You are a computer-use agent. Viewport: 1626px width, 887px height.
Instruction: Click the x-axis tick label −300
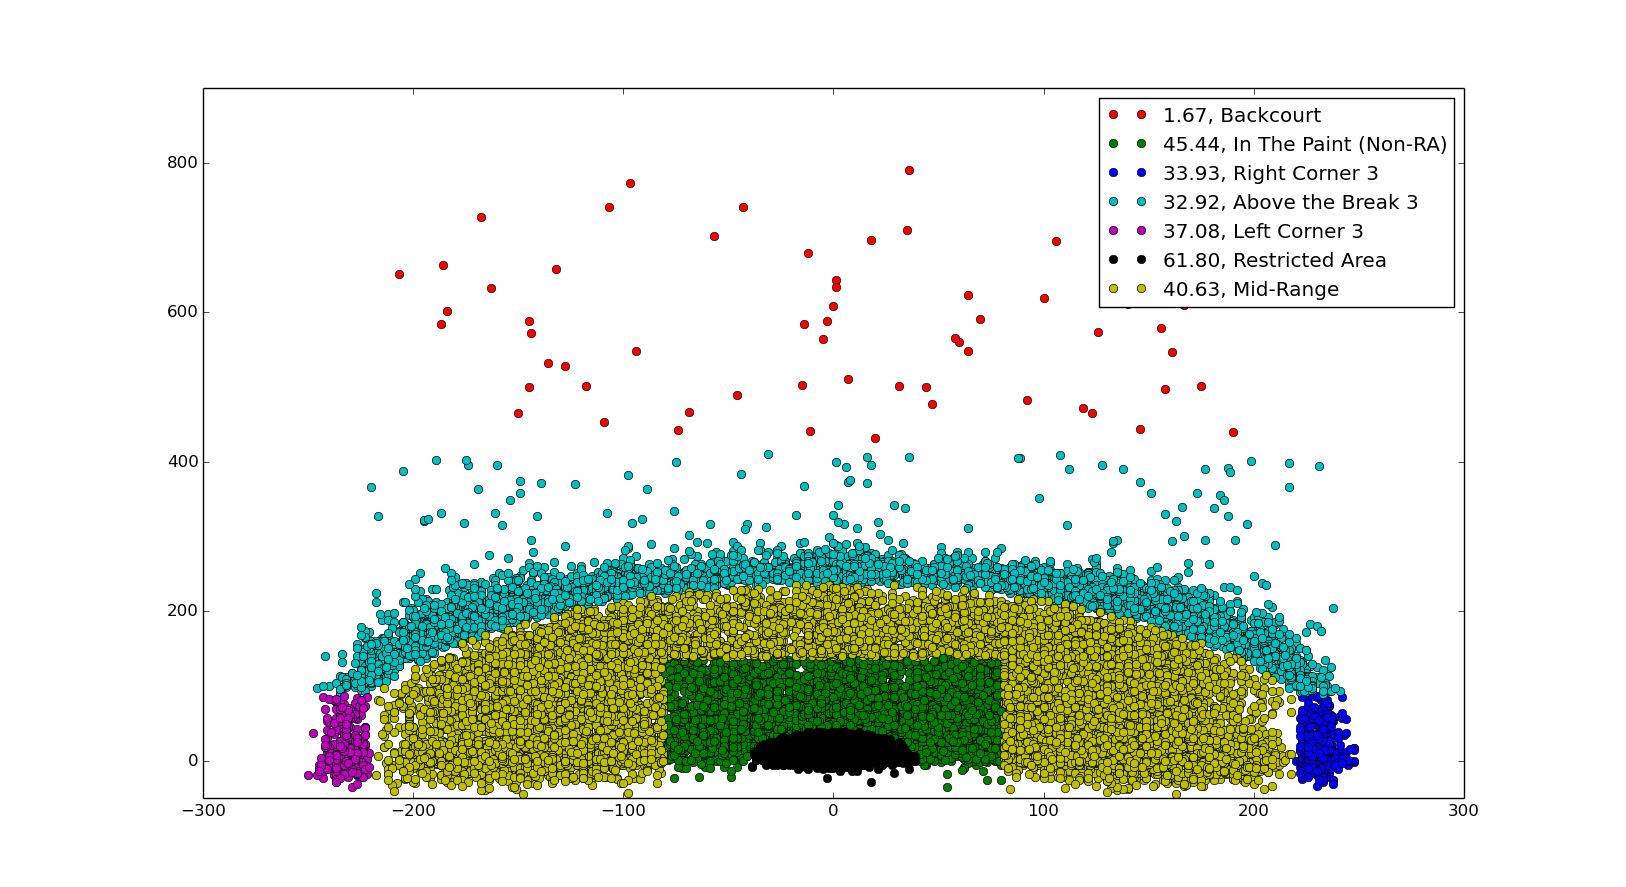[x=203, y=812]
